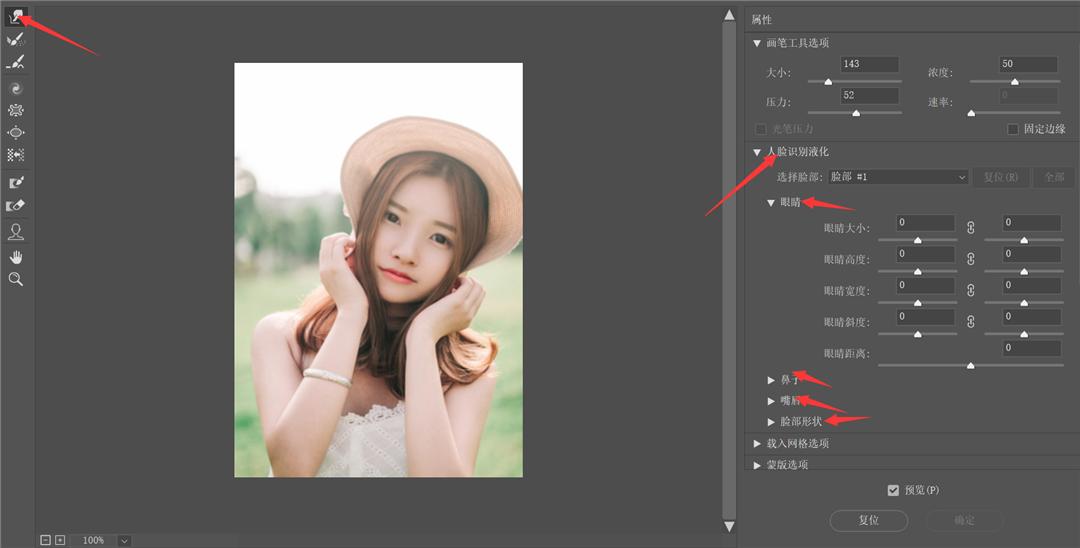Select the Bloat tool
The height and width of the screenshot is (548, 1080).
(16, 132)
